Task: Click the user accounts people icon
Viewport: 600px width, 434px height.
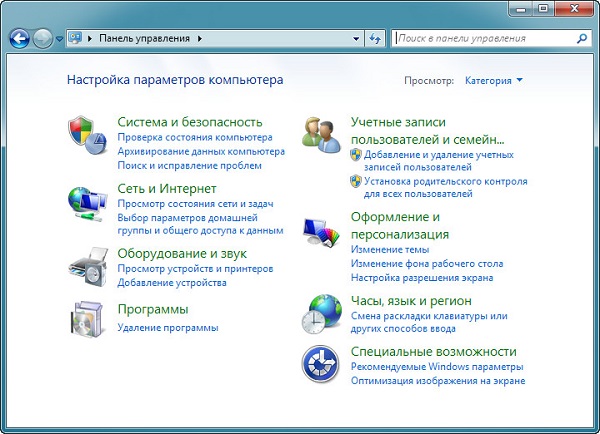Action: pos(321,135)
